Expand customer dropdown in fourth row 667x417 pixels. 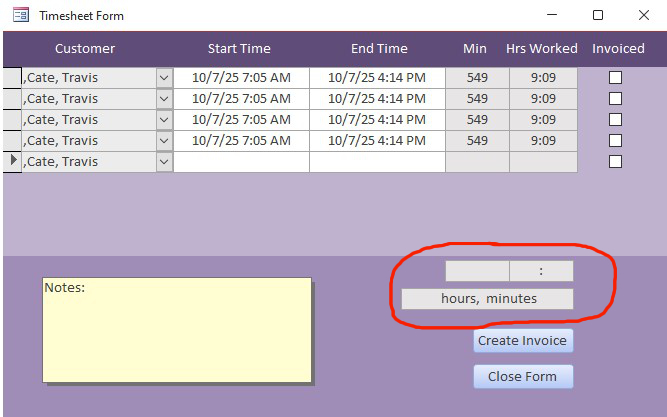click(164, 141)
